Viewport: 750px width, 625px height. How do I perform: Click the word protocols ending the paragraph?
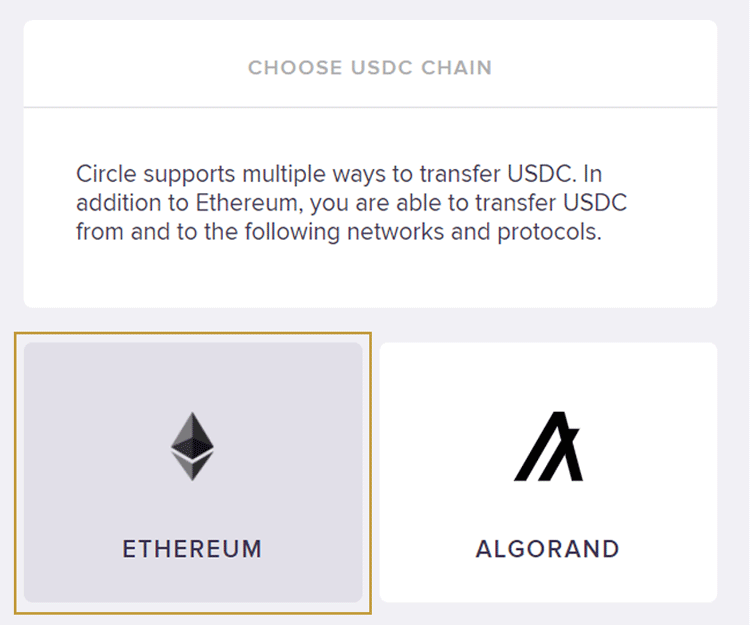pos(549,232)
